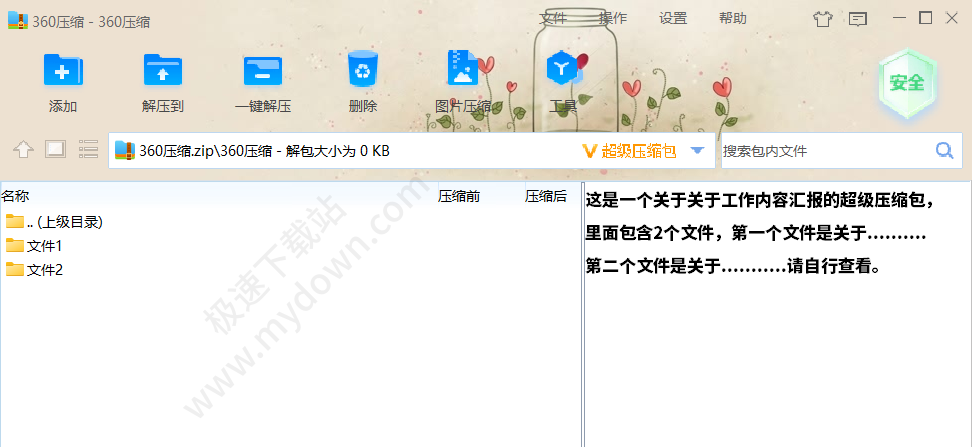Click the 360压缩 app logo in title bar
This screenshot has width=972, height=447.
coord(18,20)
